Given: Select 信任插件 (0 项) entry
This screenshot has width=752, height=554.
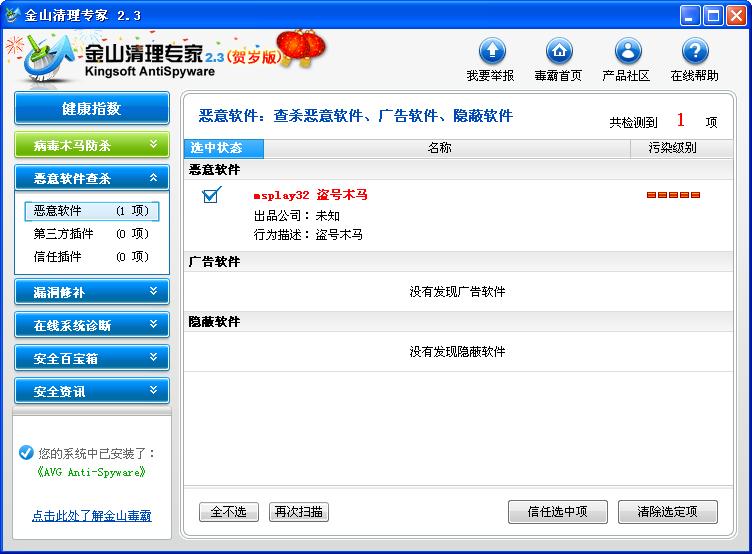Looking at the screenshot, I should coord(92,257).
